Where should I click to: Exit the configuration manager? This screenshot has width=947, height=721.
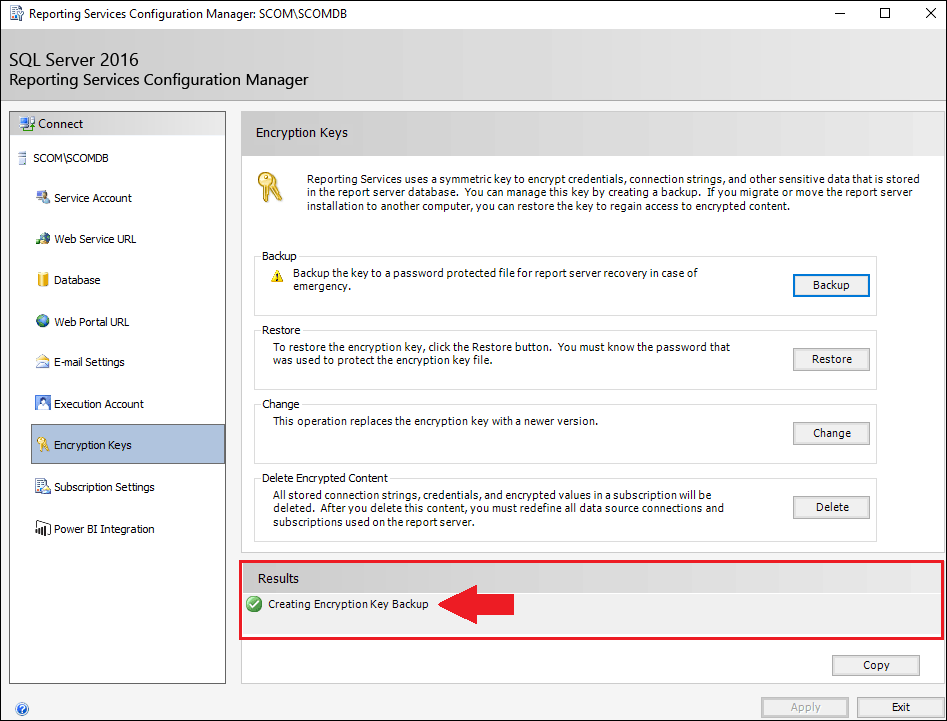900,707
